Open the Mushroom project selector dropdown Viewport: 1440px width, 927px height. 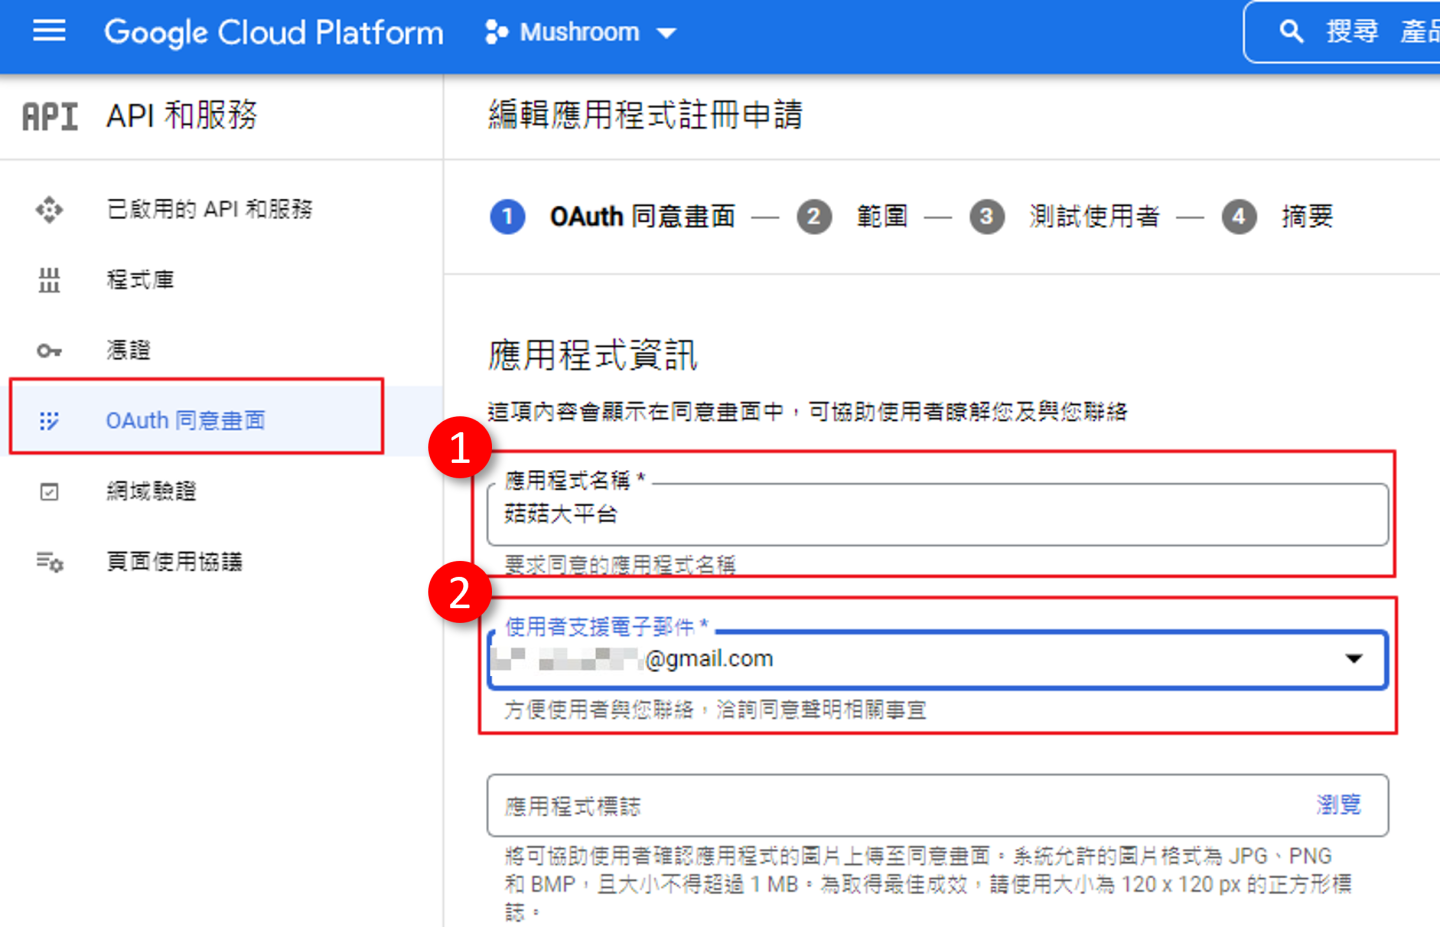(581, 33)
